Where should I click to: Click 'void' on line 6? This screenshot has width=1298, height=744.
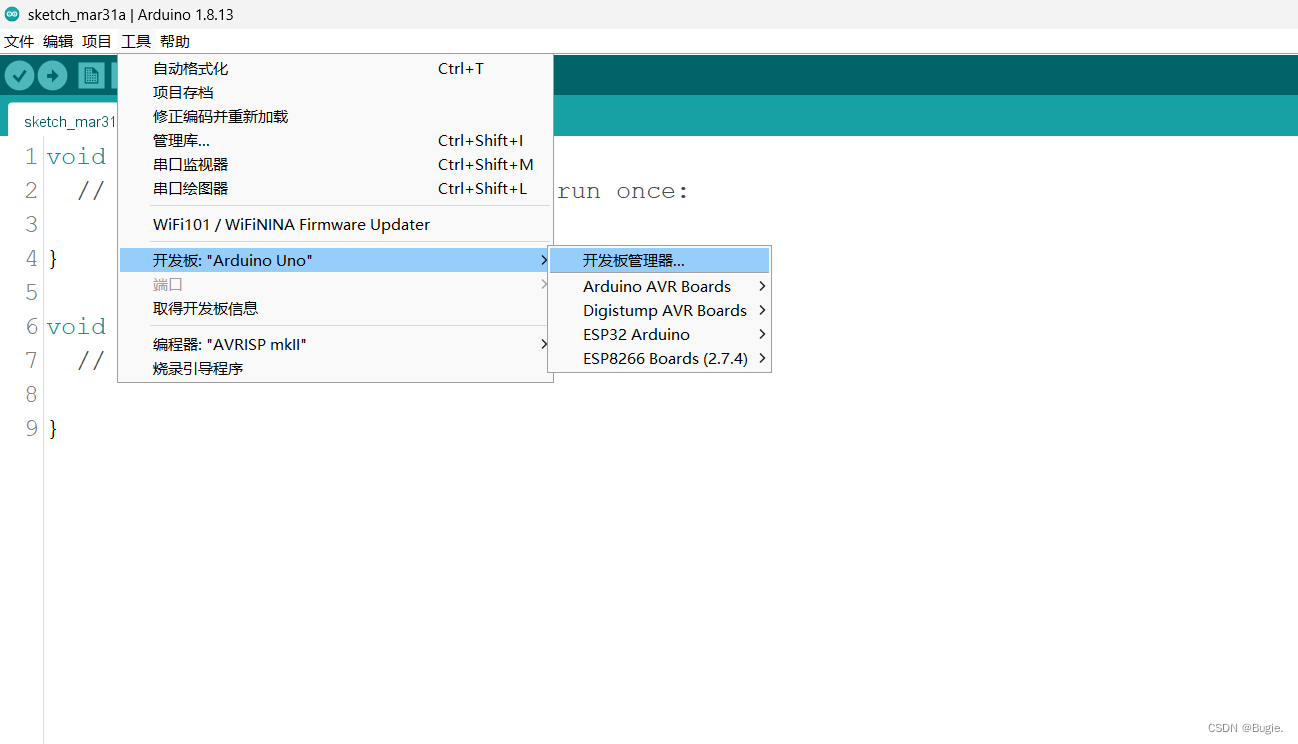coord(76,327)
